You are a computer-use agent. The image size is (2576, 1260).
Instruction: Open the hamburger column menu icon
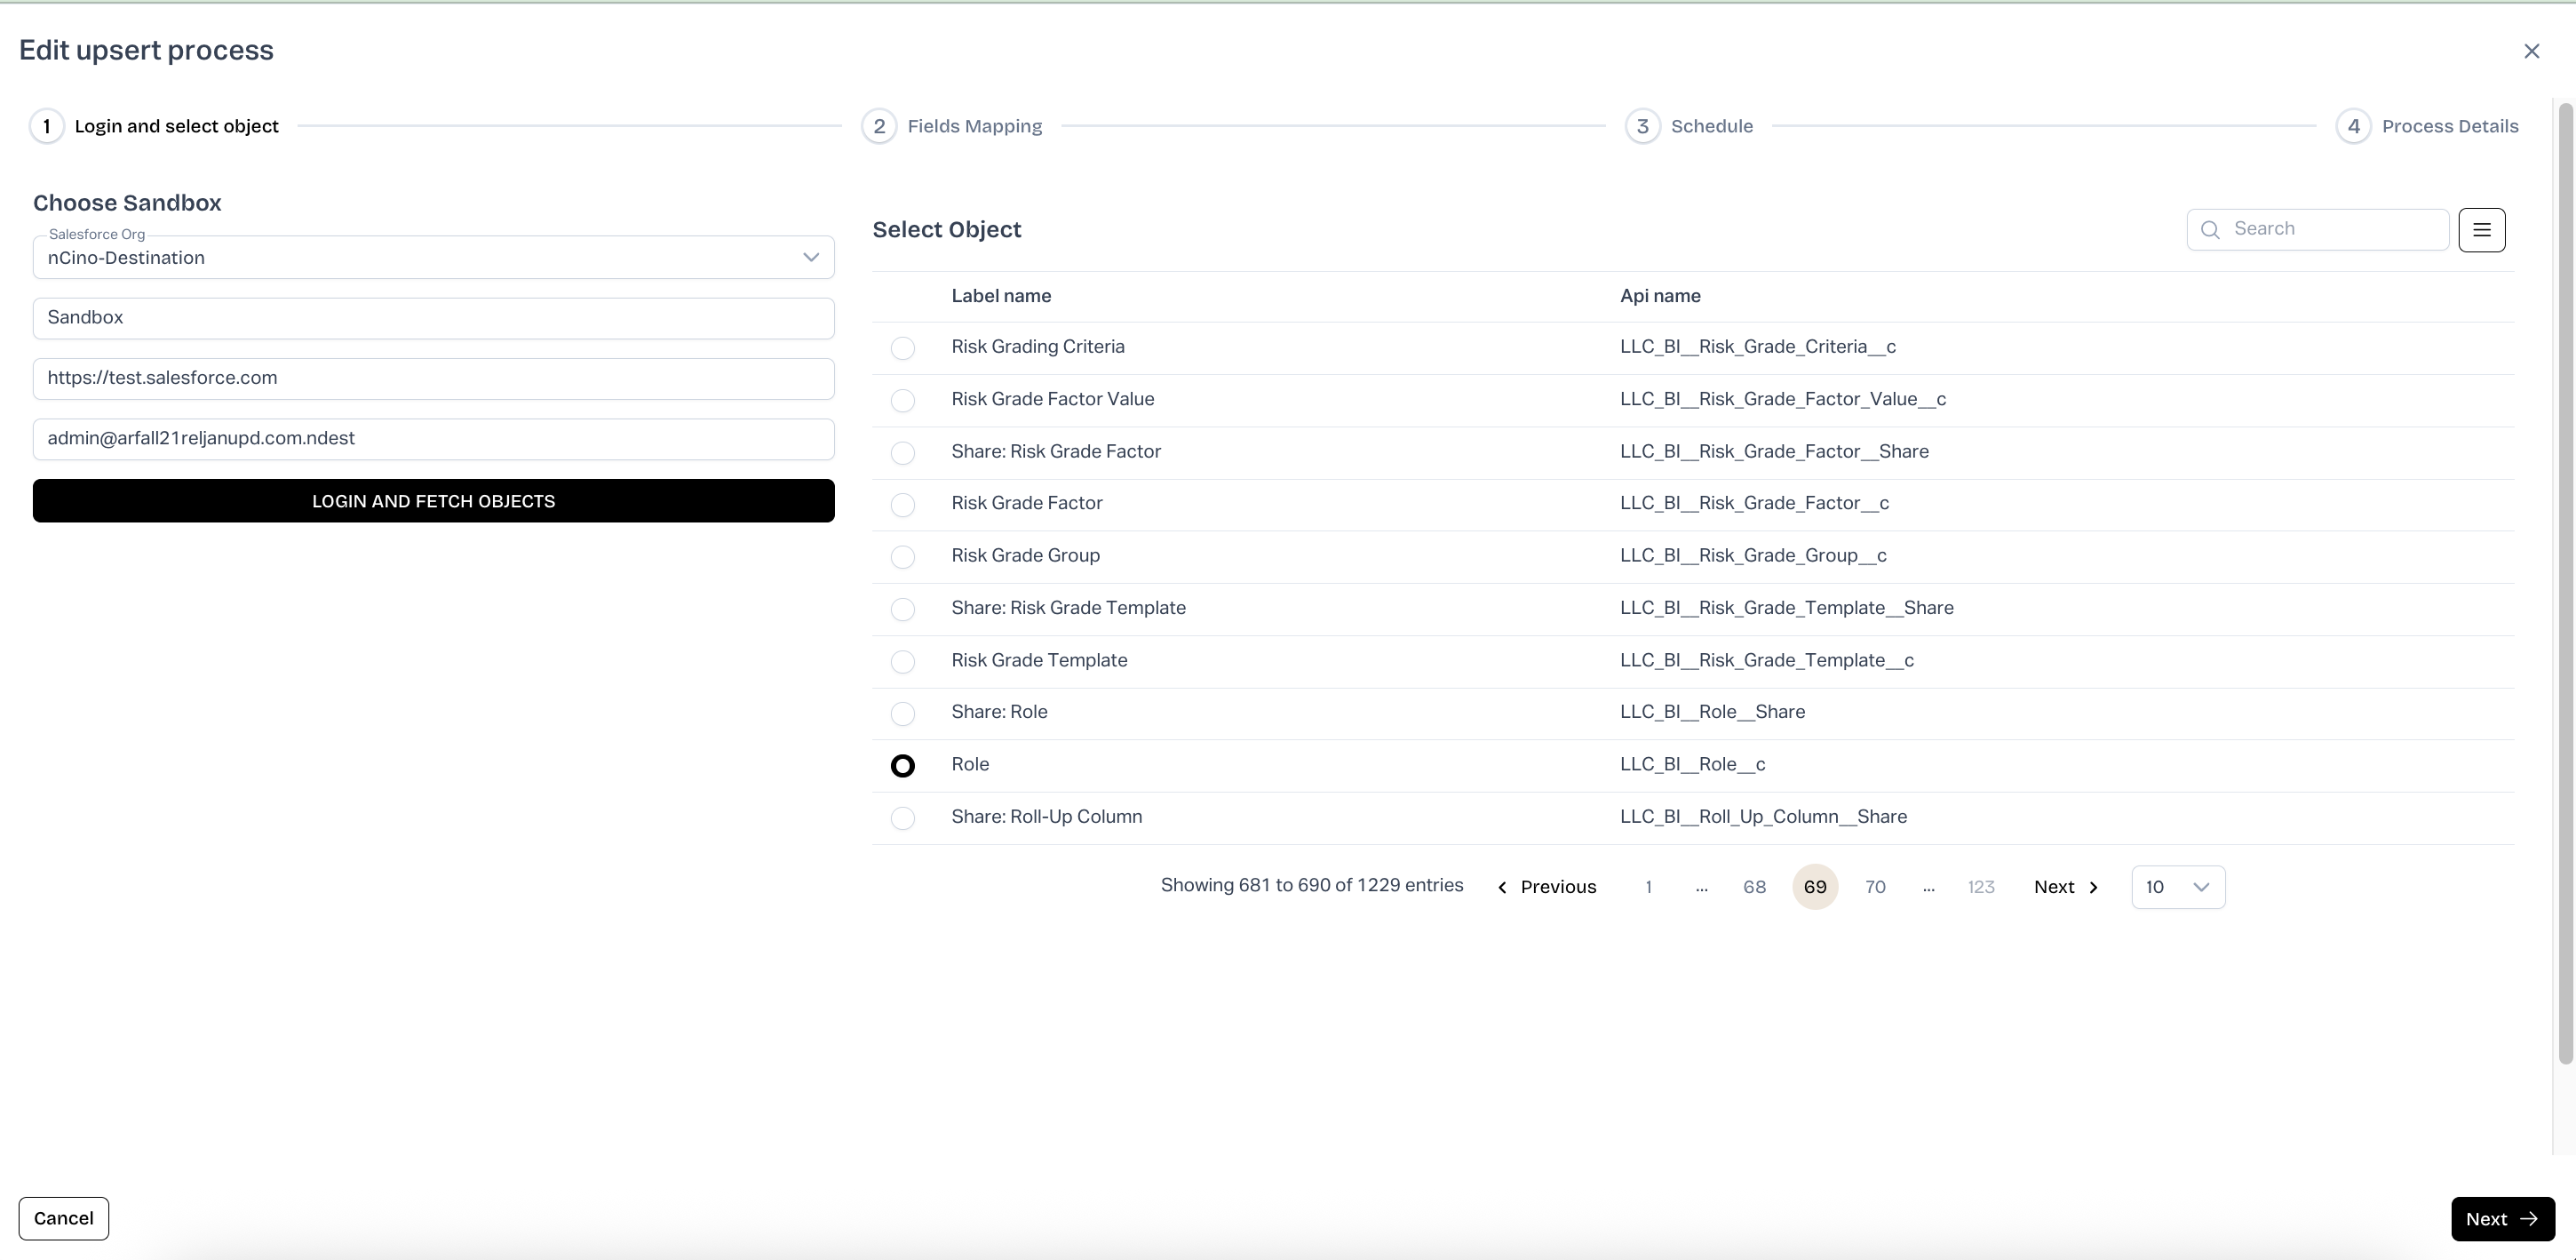point(2481,230)
